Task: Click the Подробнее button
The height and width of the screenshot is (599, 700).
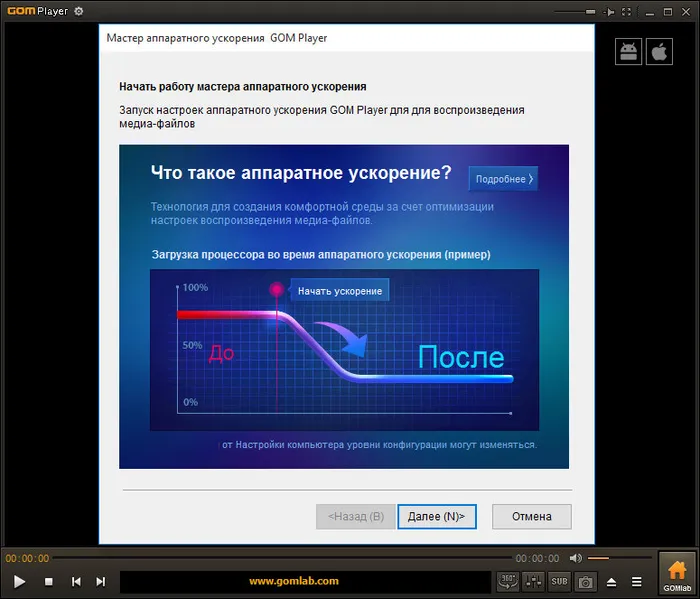Action: [504, 179]
